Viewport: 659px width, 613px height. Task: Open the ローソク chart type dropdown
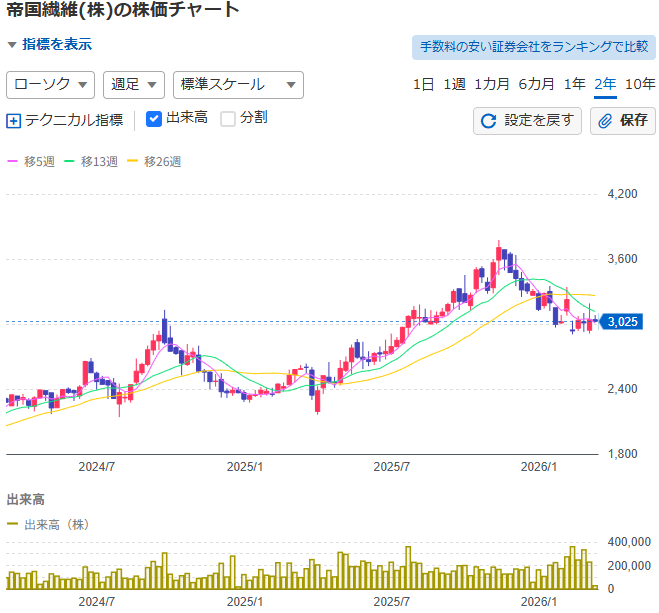[50, 85]
